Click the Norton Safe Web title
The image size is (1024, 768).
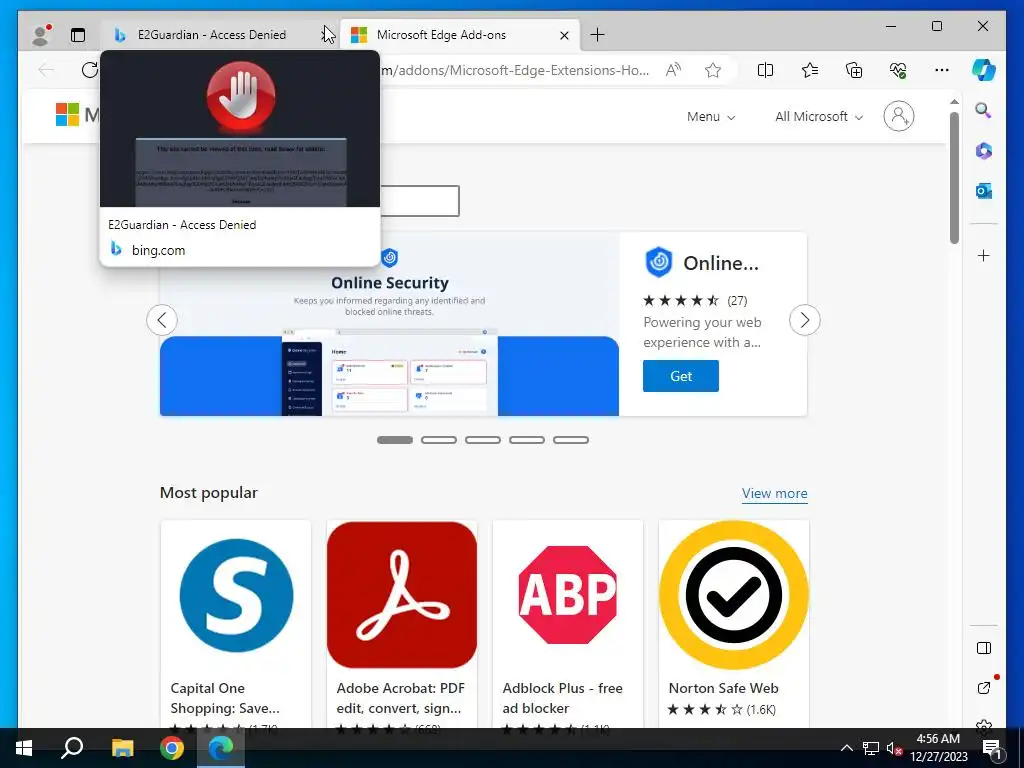[x=724, y=688]
